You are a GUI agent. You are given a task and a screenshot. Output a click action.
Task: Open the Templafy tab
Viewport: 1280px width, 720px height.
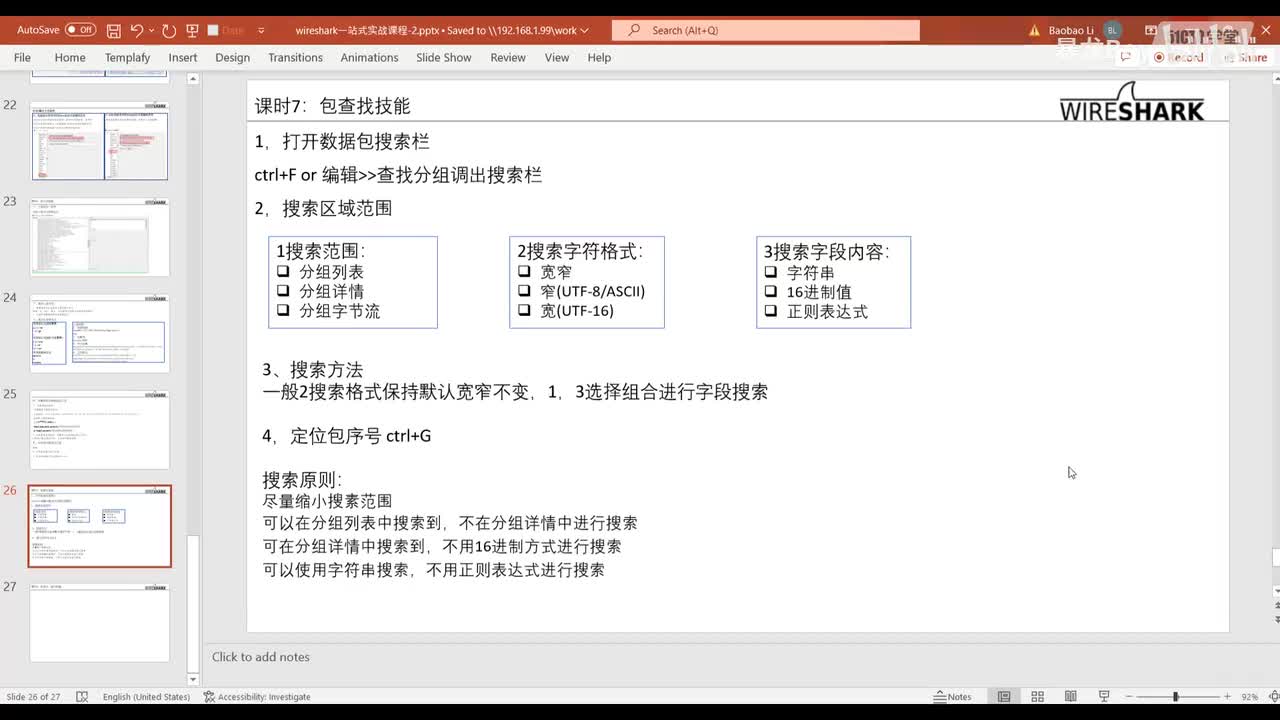pyautogui.click(x=127, y=58)
